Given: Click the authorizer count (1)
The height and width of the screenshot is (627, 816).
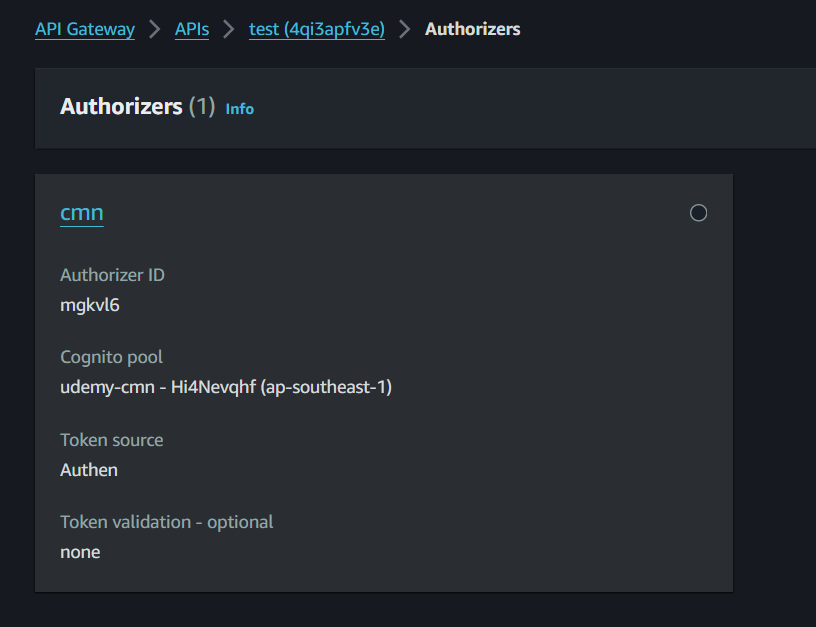Looking at the screenshot, I should click(202, 107).
